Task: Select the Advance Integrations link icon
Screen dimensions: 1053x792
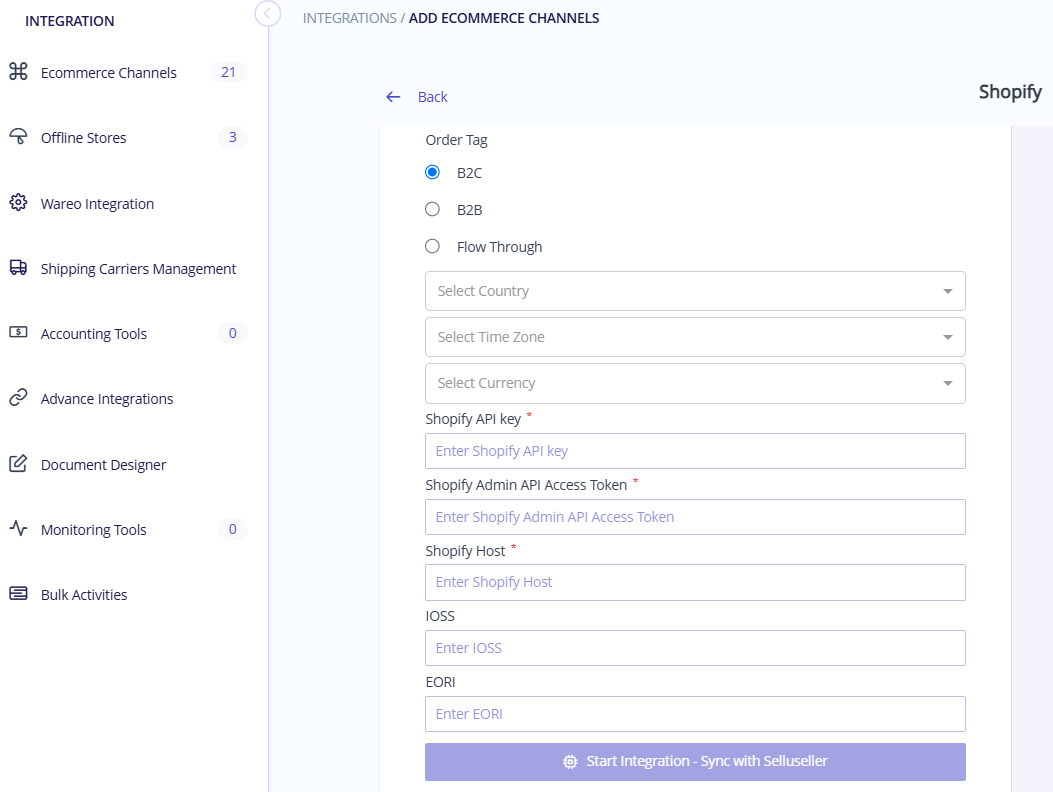Action: pos(17,398)
